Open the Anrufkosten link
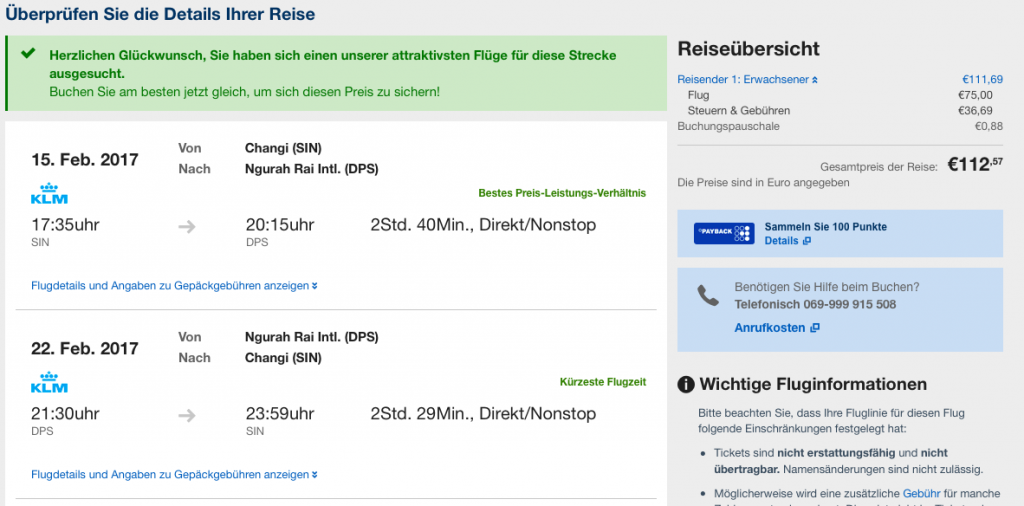Viewport: 1024px width, 506px height. point(769,328)
